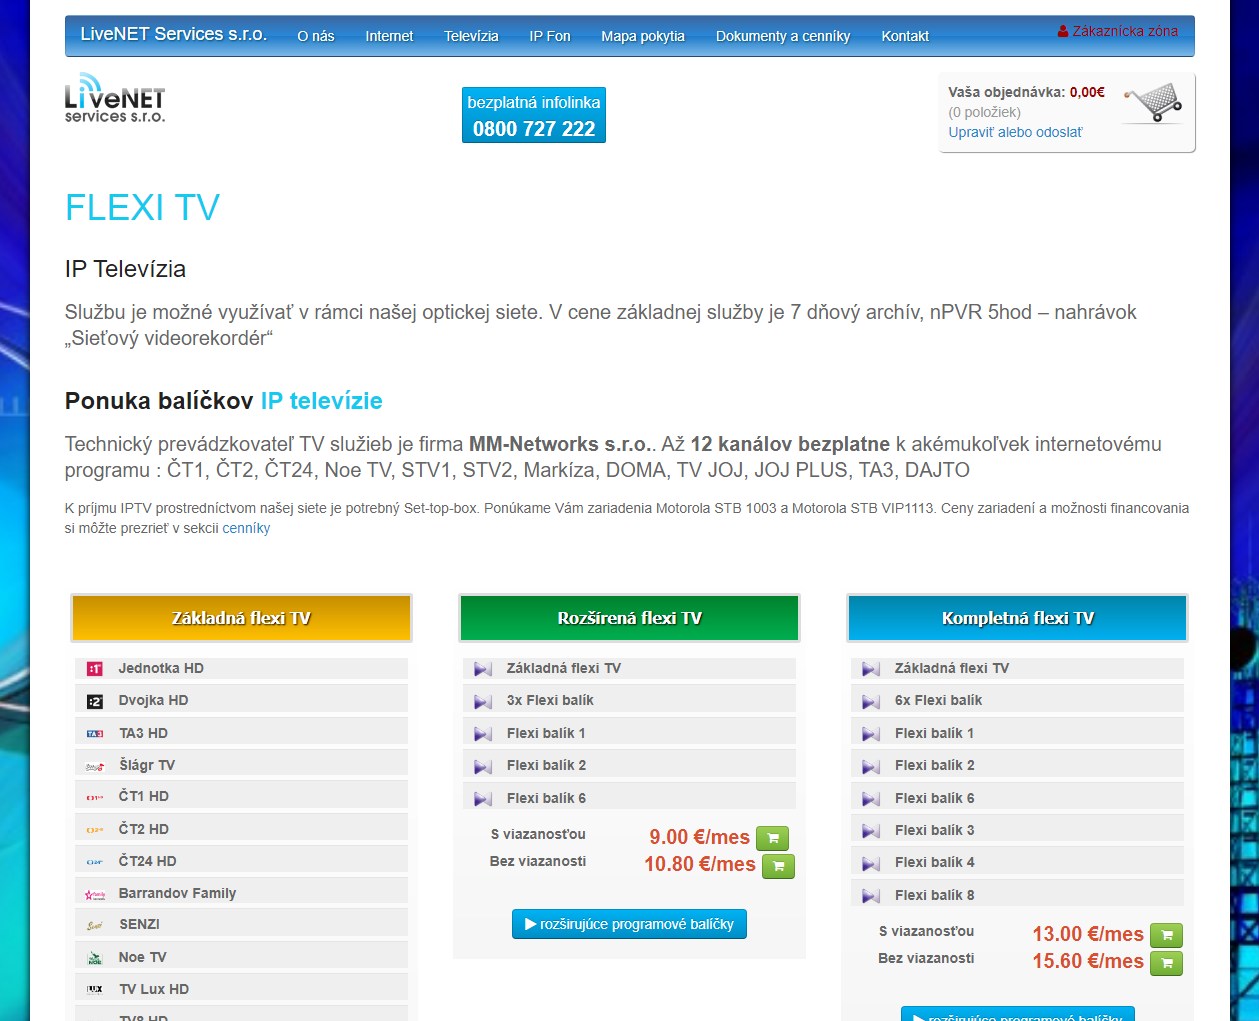The image size is (1259, 1021).
Task: Click the 10.80 €/mes price text
Action: pyautogui.click(x=700, y=864)
